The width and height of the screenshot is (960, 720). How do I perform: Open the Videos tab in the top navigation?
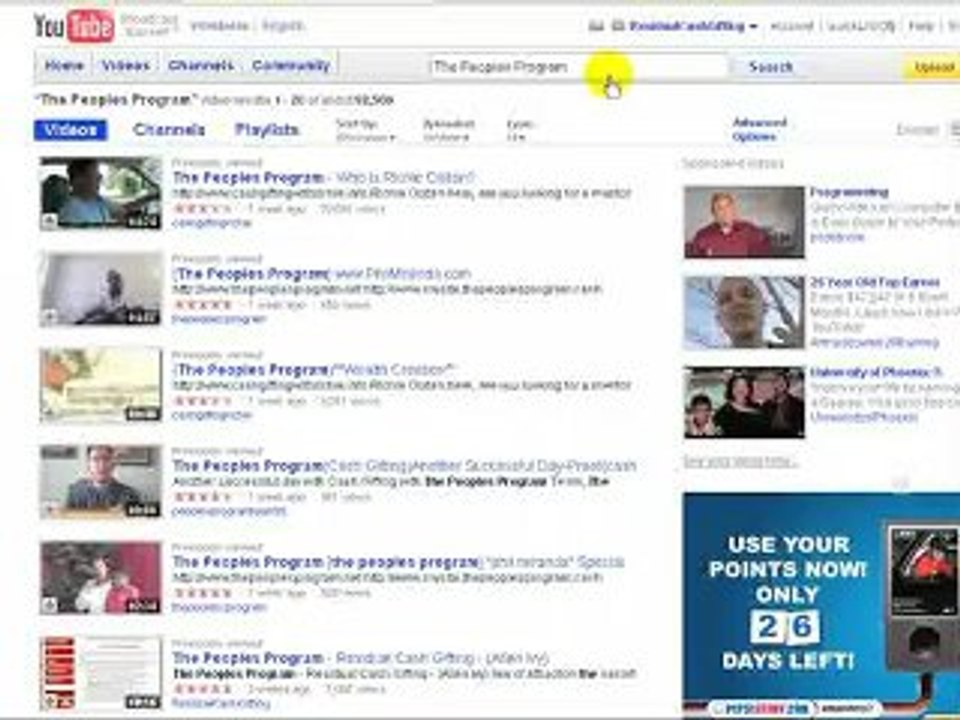point(126,66)
